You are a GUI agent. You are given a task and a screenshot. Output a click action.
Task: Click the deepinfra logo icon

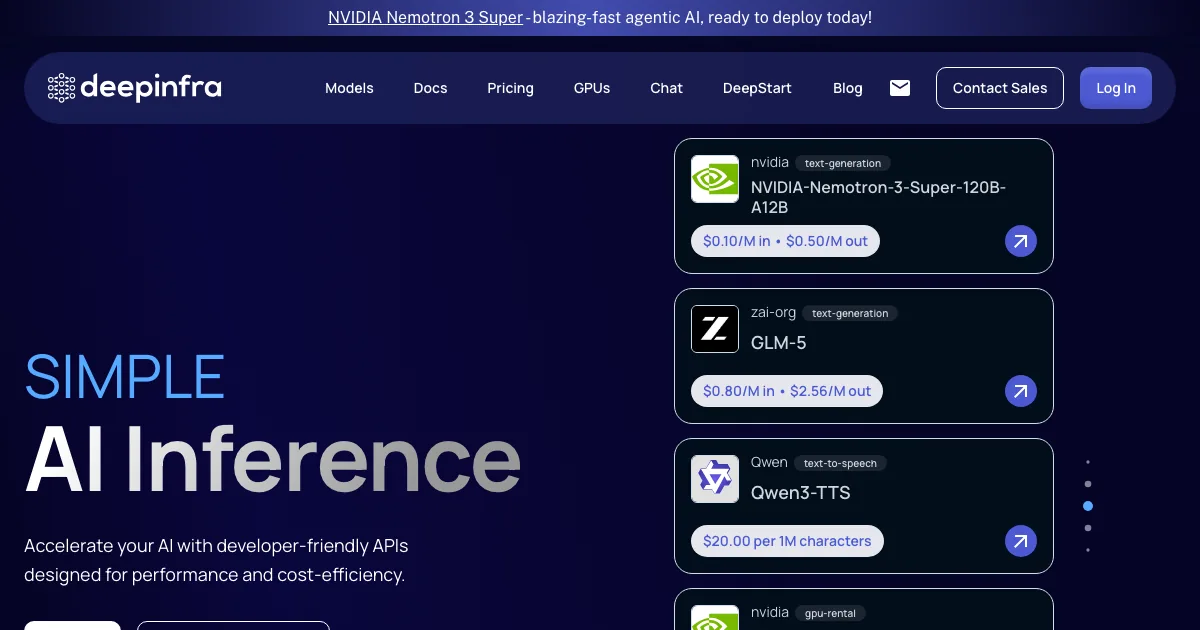[x=62, y=88]
